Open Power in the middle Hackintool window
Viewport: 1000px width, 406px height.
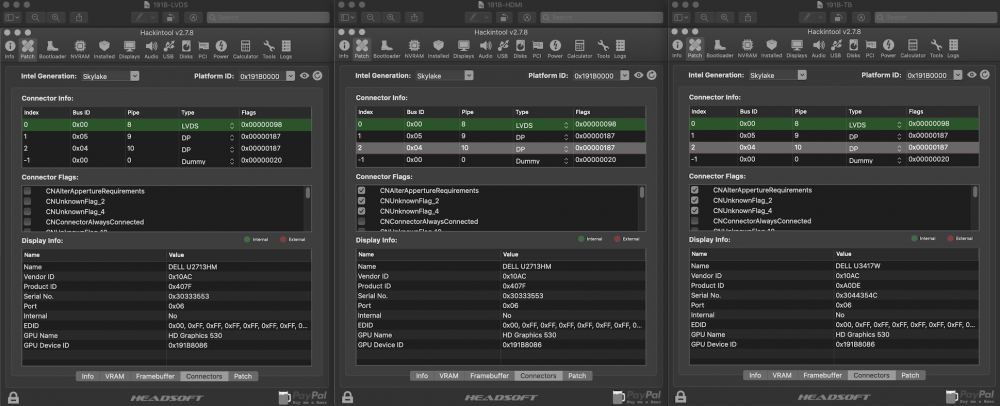click(555, 49)
